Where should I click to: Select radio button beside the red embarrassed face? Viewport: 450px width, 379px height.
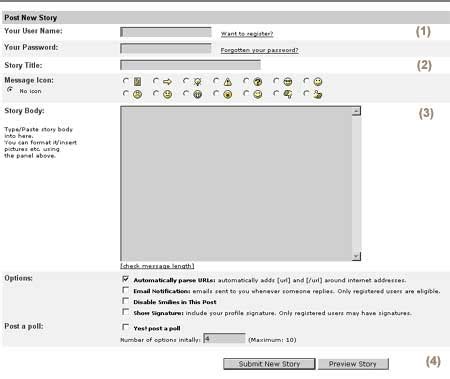216,93
